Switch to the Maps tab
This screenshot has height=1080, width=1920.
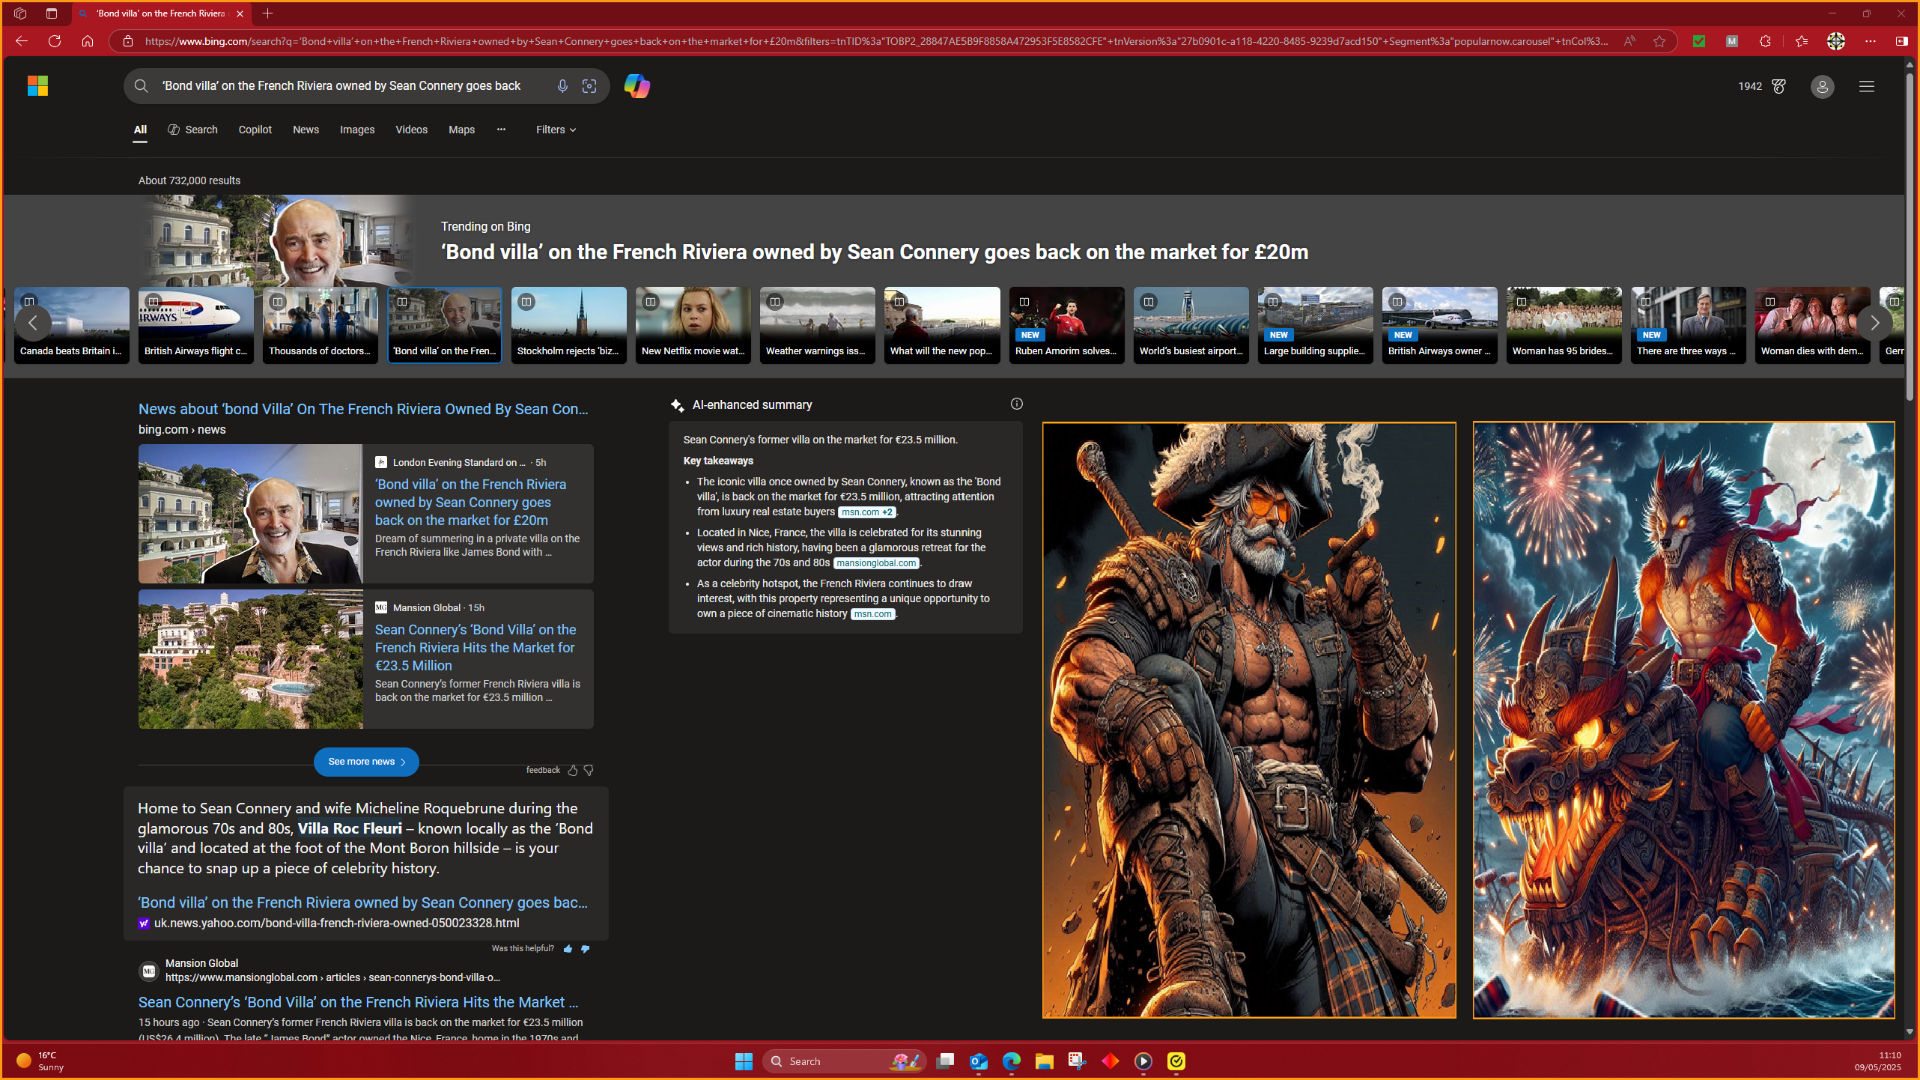(x=462, y=130)
